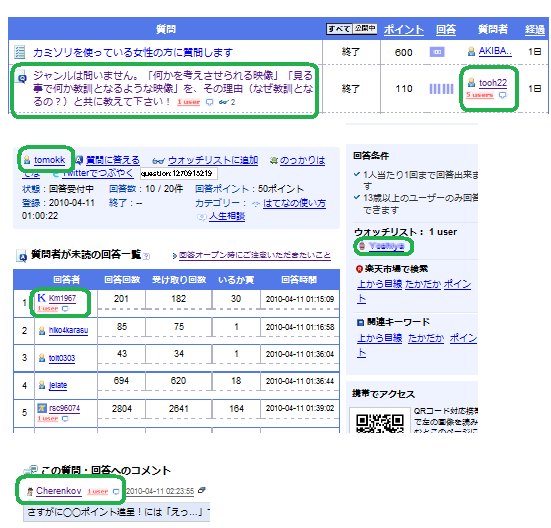The image size is (551, 528).
Task: Open AKIBA.. questioner profile
Action: (x=495, y=51)
